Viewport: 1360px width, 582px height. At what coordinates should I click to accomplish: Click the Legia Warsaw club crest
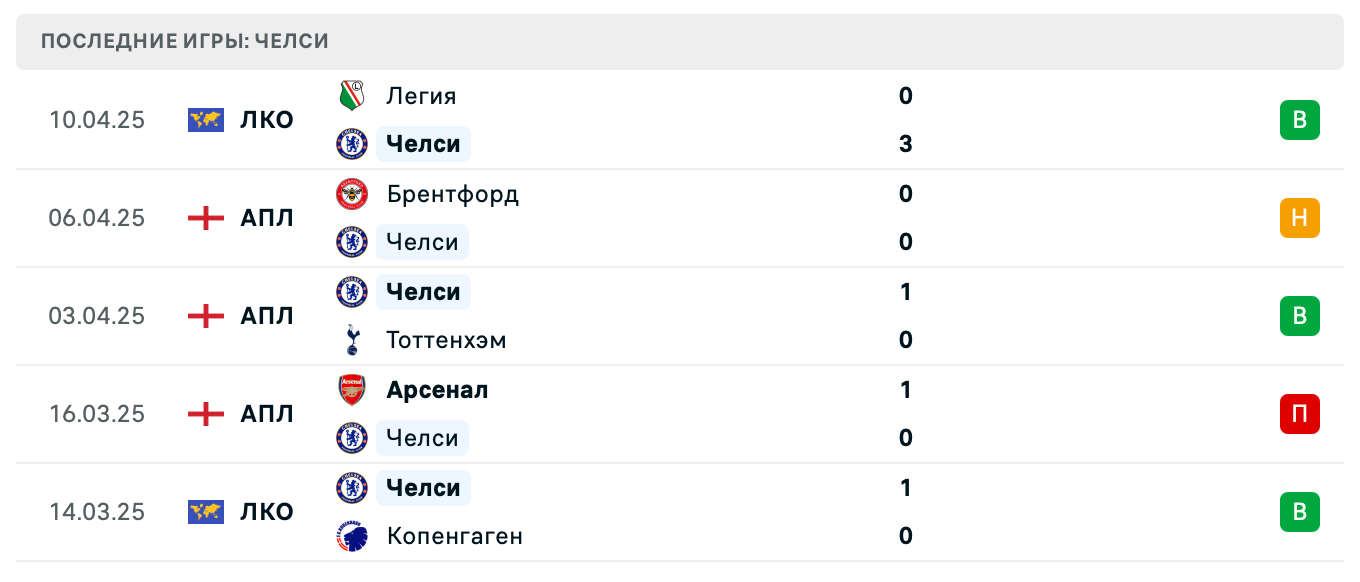tap(352, 96)
